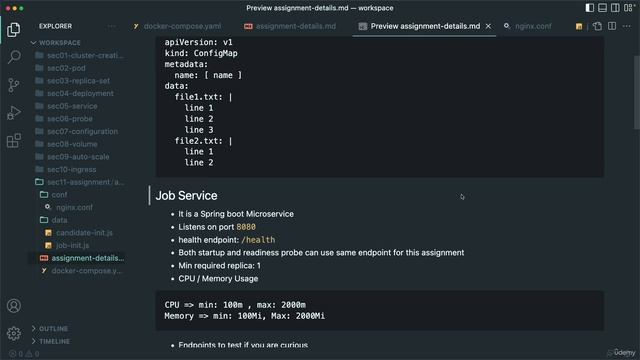
Task: Switch to nginx.conf tab
Action: [x=528, y=26]
